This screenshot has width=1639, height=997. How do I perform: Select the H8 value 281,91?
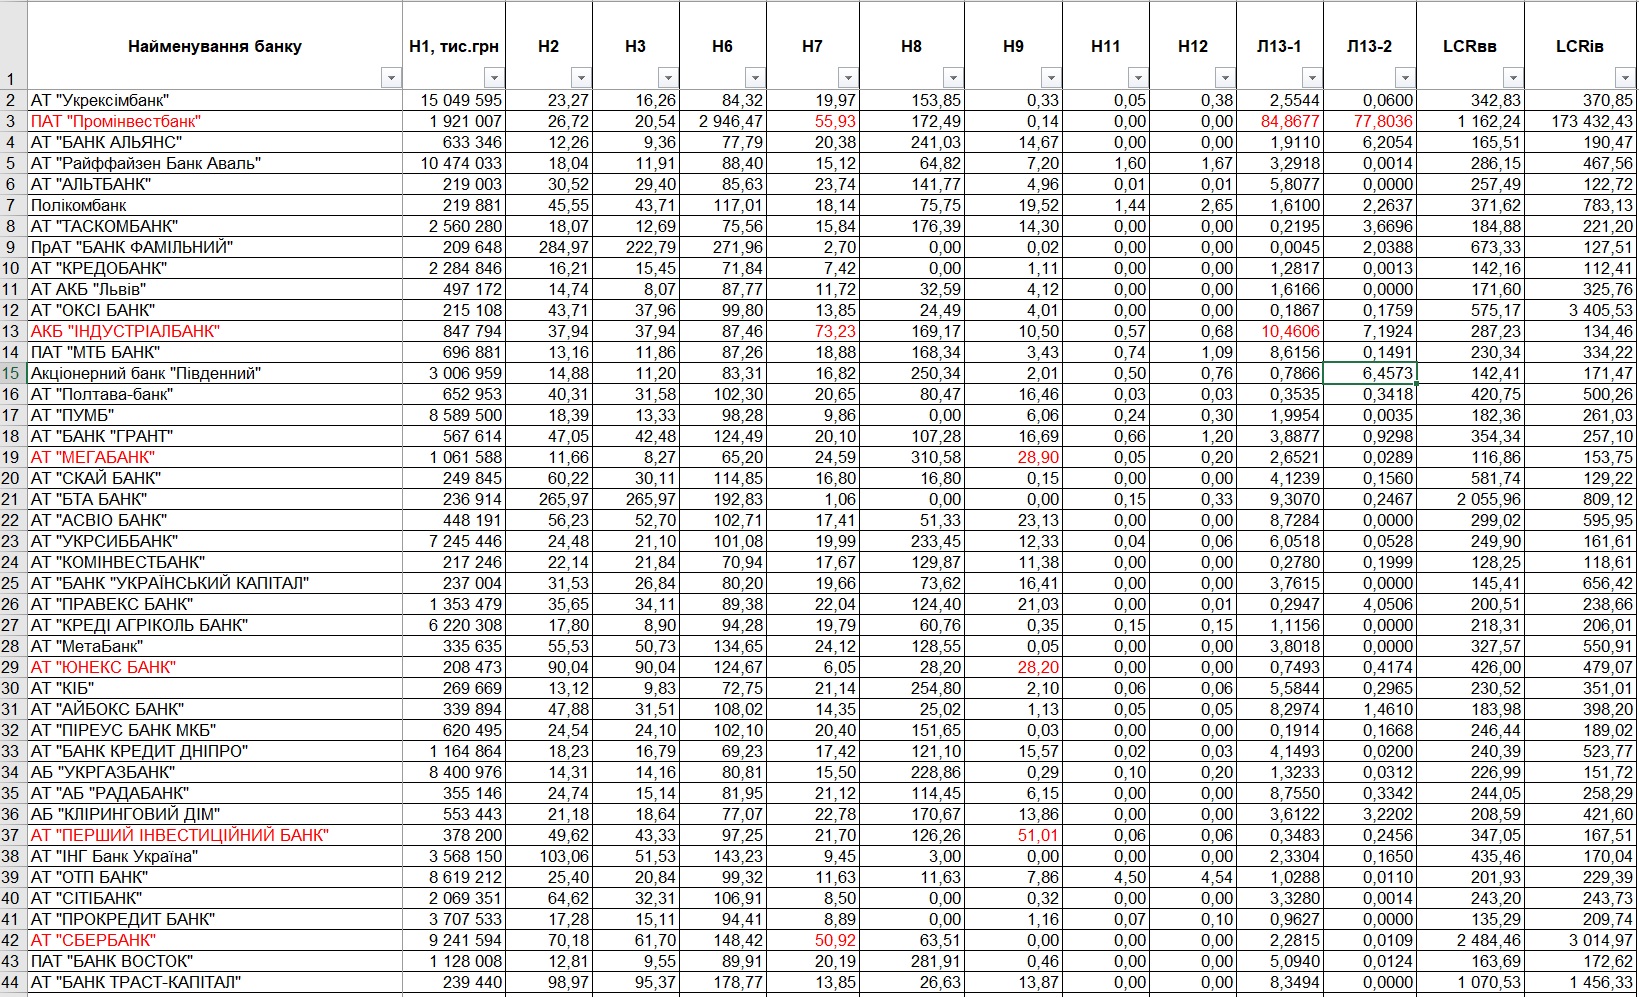click(912, 961)
